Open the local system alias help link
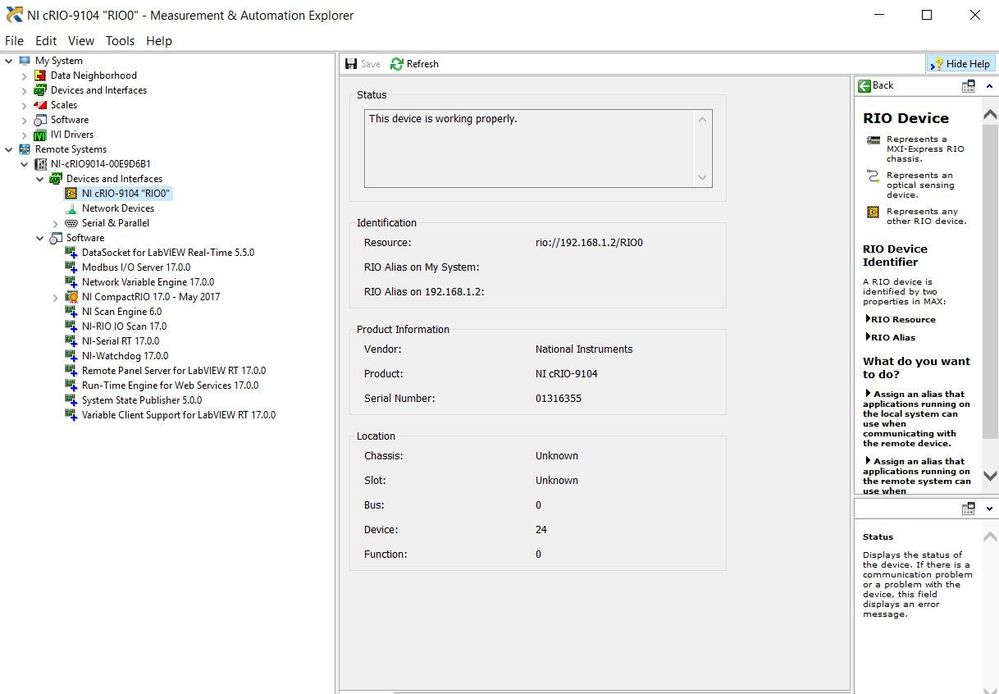This screenshot has width=999, height=694. coord(916,419)
